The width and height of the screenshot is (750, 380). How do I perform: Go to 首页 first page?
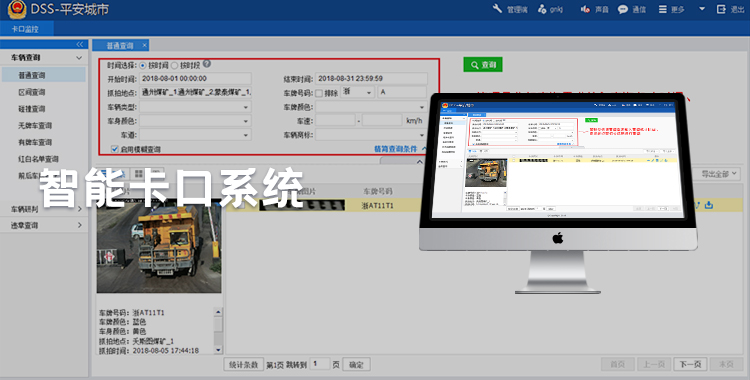[618, 364]
